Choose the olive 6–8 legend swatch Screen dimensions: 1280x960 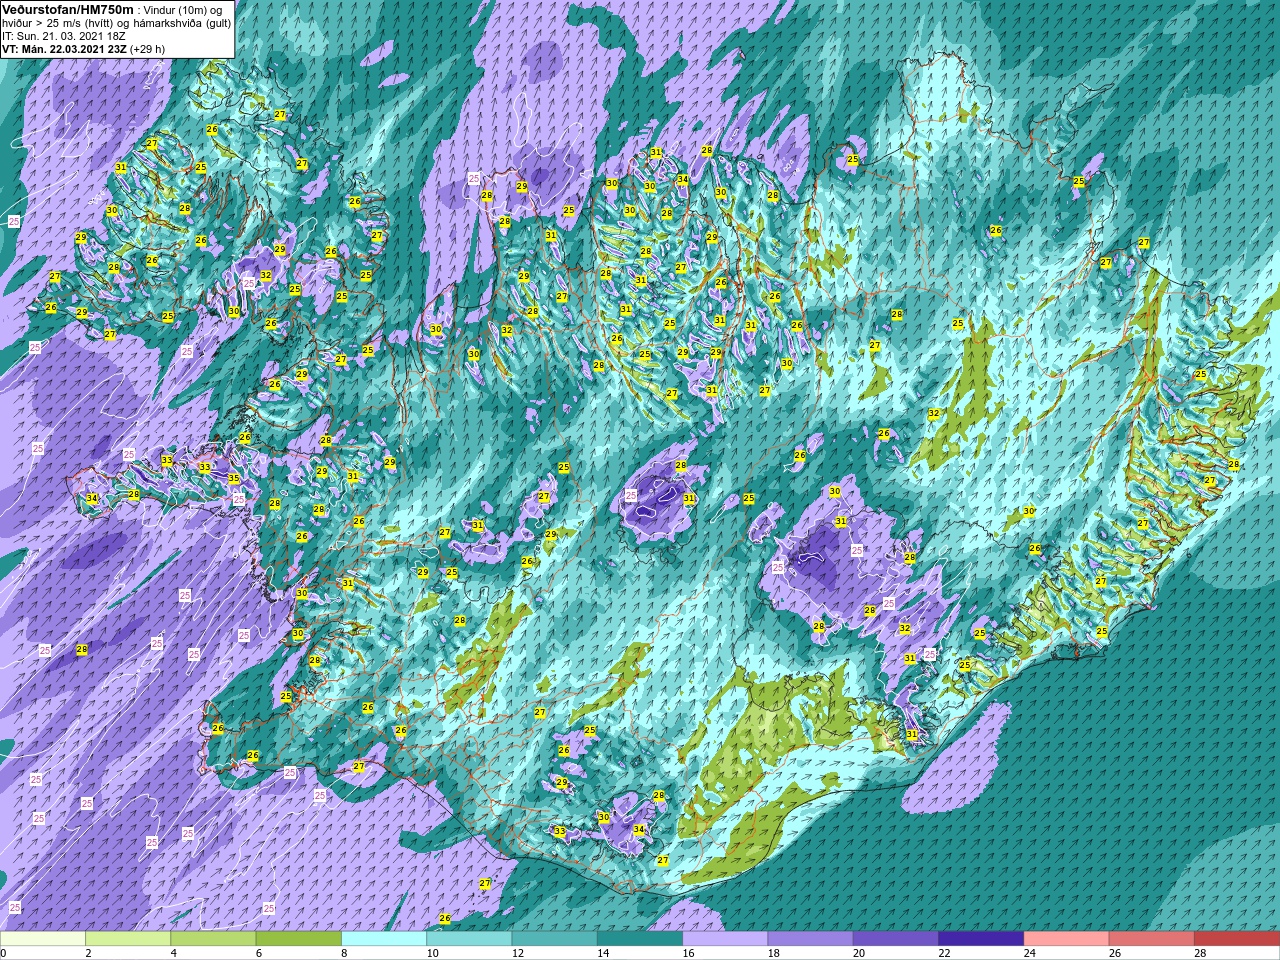(x=299, y=939)
